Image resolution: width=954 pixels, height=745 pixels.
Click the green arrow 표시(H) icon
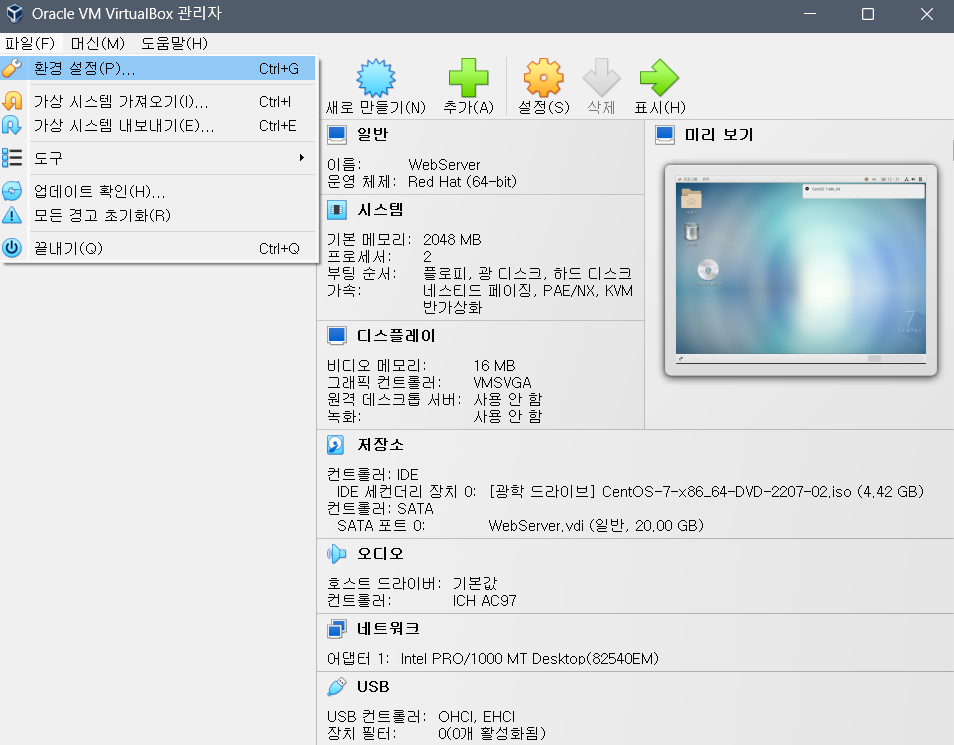coord(660,78)
